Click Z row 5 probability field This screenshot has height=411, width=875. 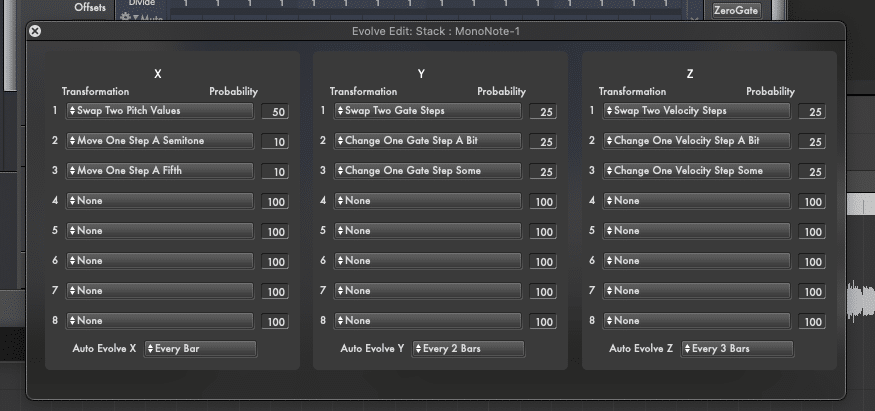tap(812, 232)
